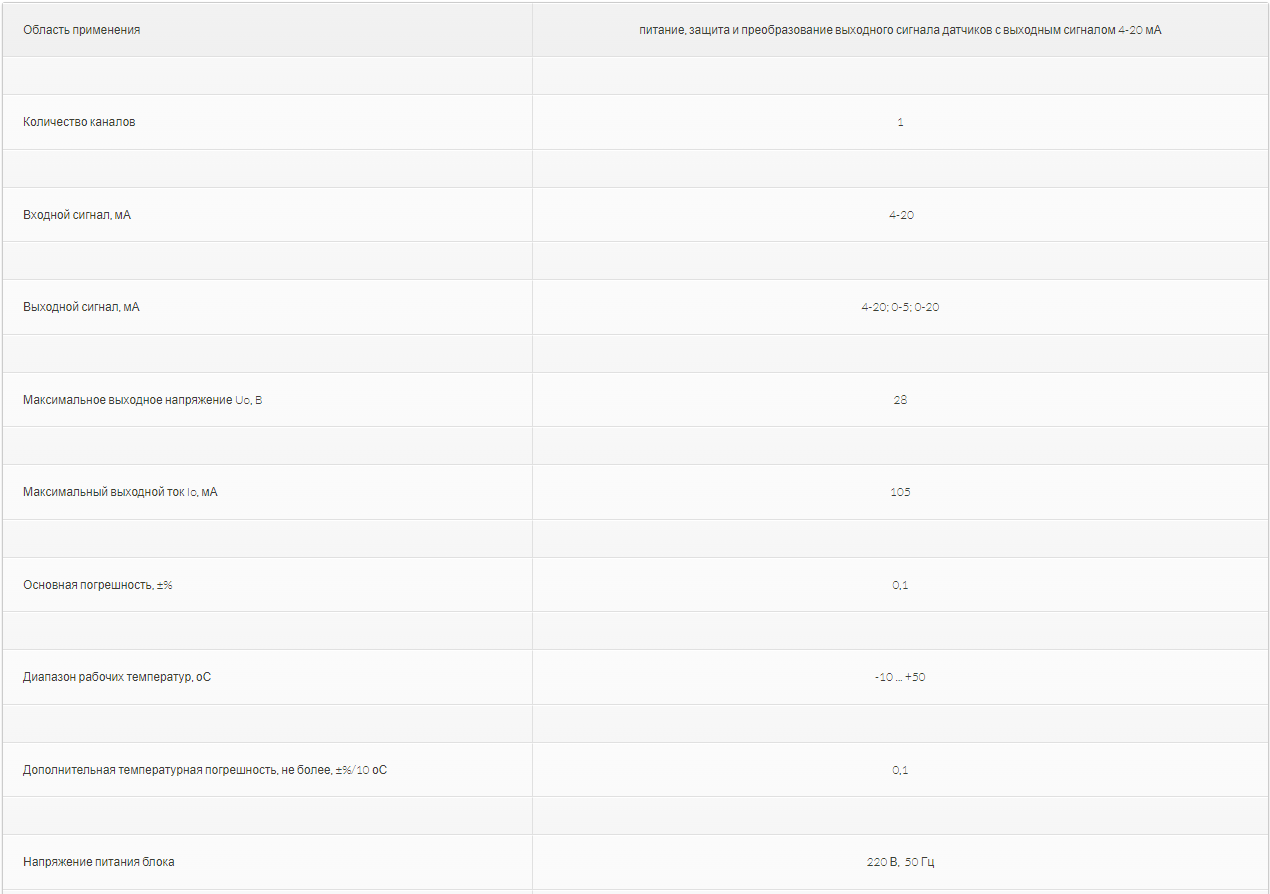The width and height of the screenshot is (1270, 894).
Task: Click 'Диапазон рабочих температур, оС' label
Action: point(117,677)
